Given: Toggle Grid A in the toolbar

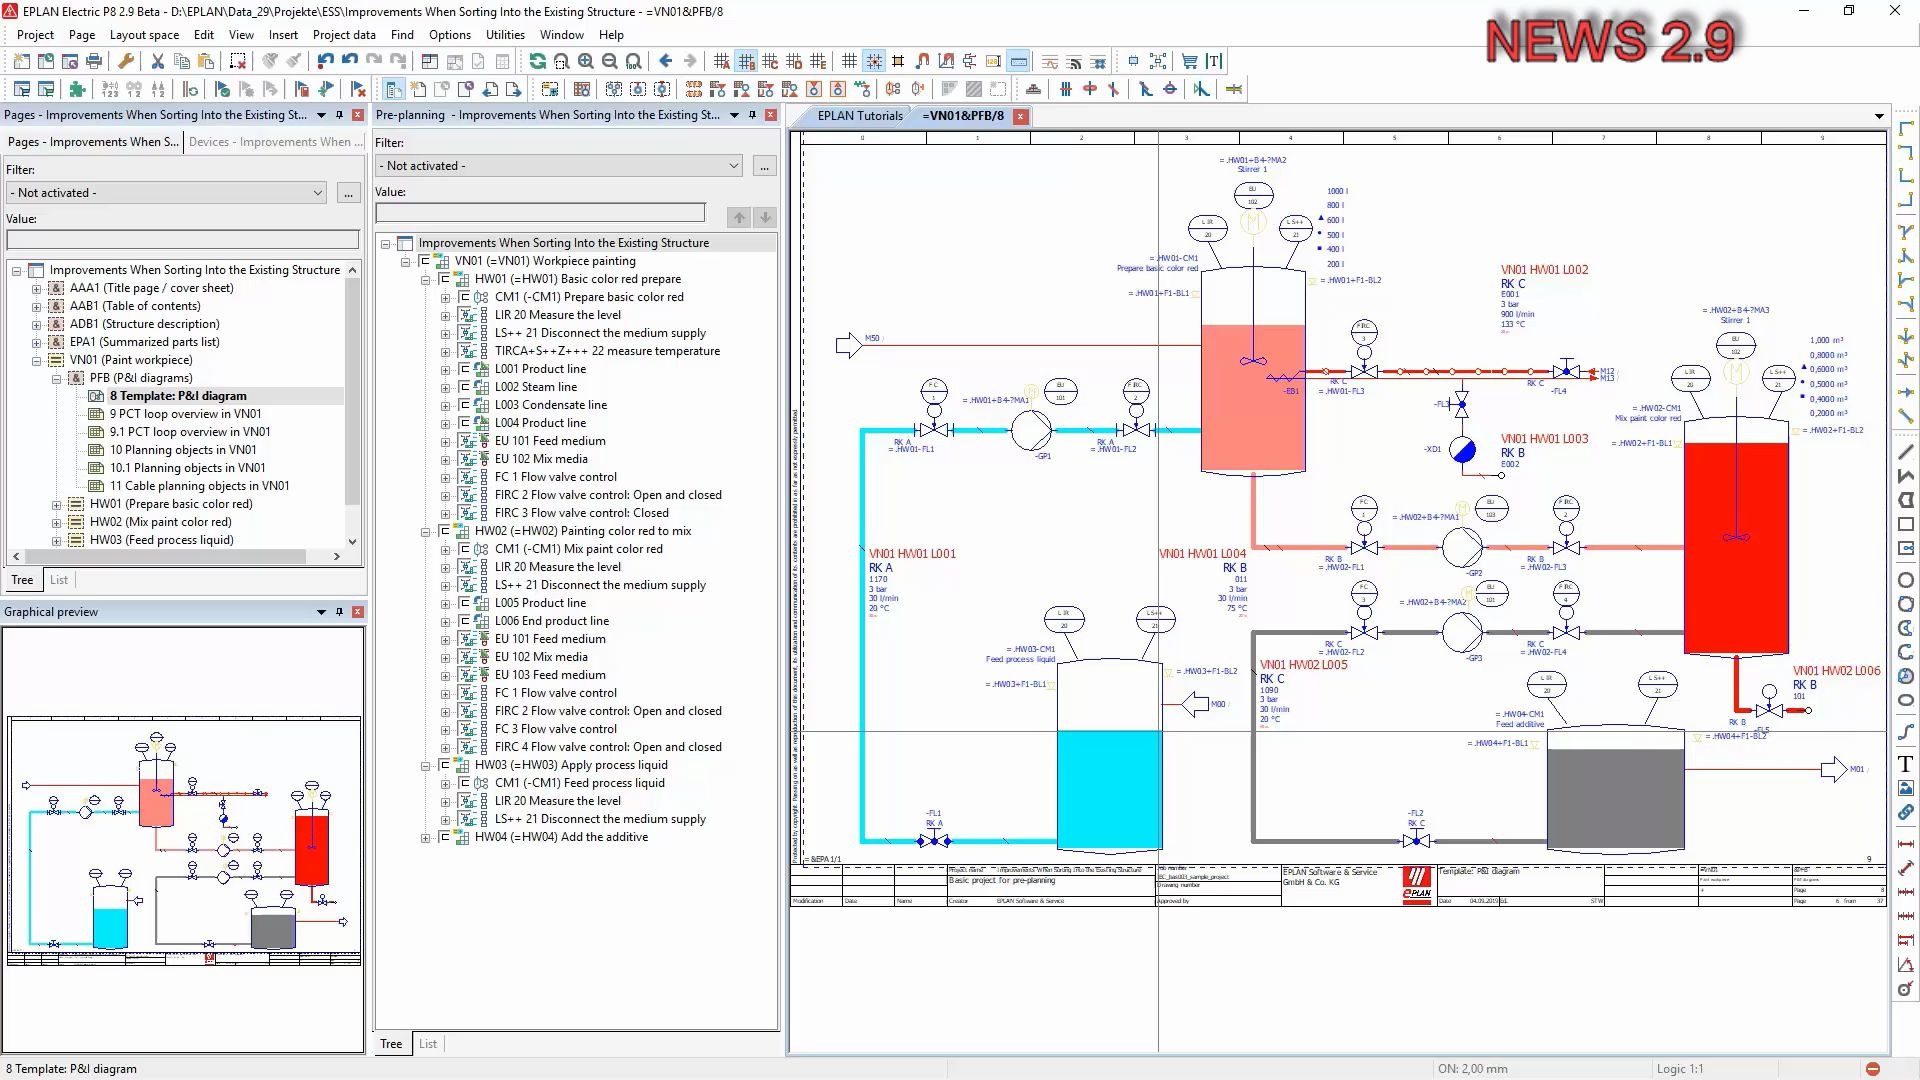Looking at the screenshot, I should (722, 62).
